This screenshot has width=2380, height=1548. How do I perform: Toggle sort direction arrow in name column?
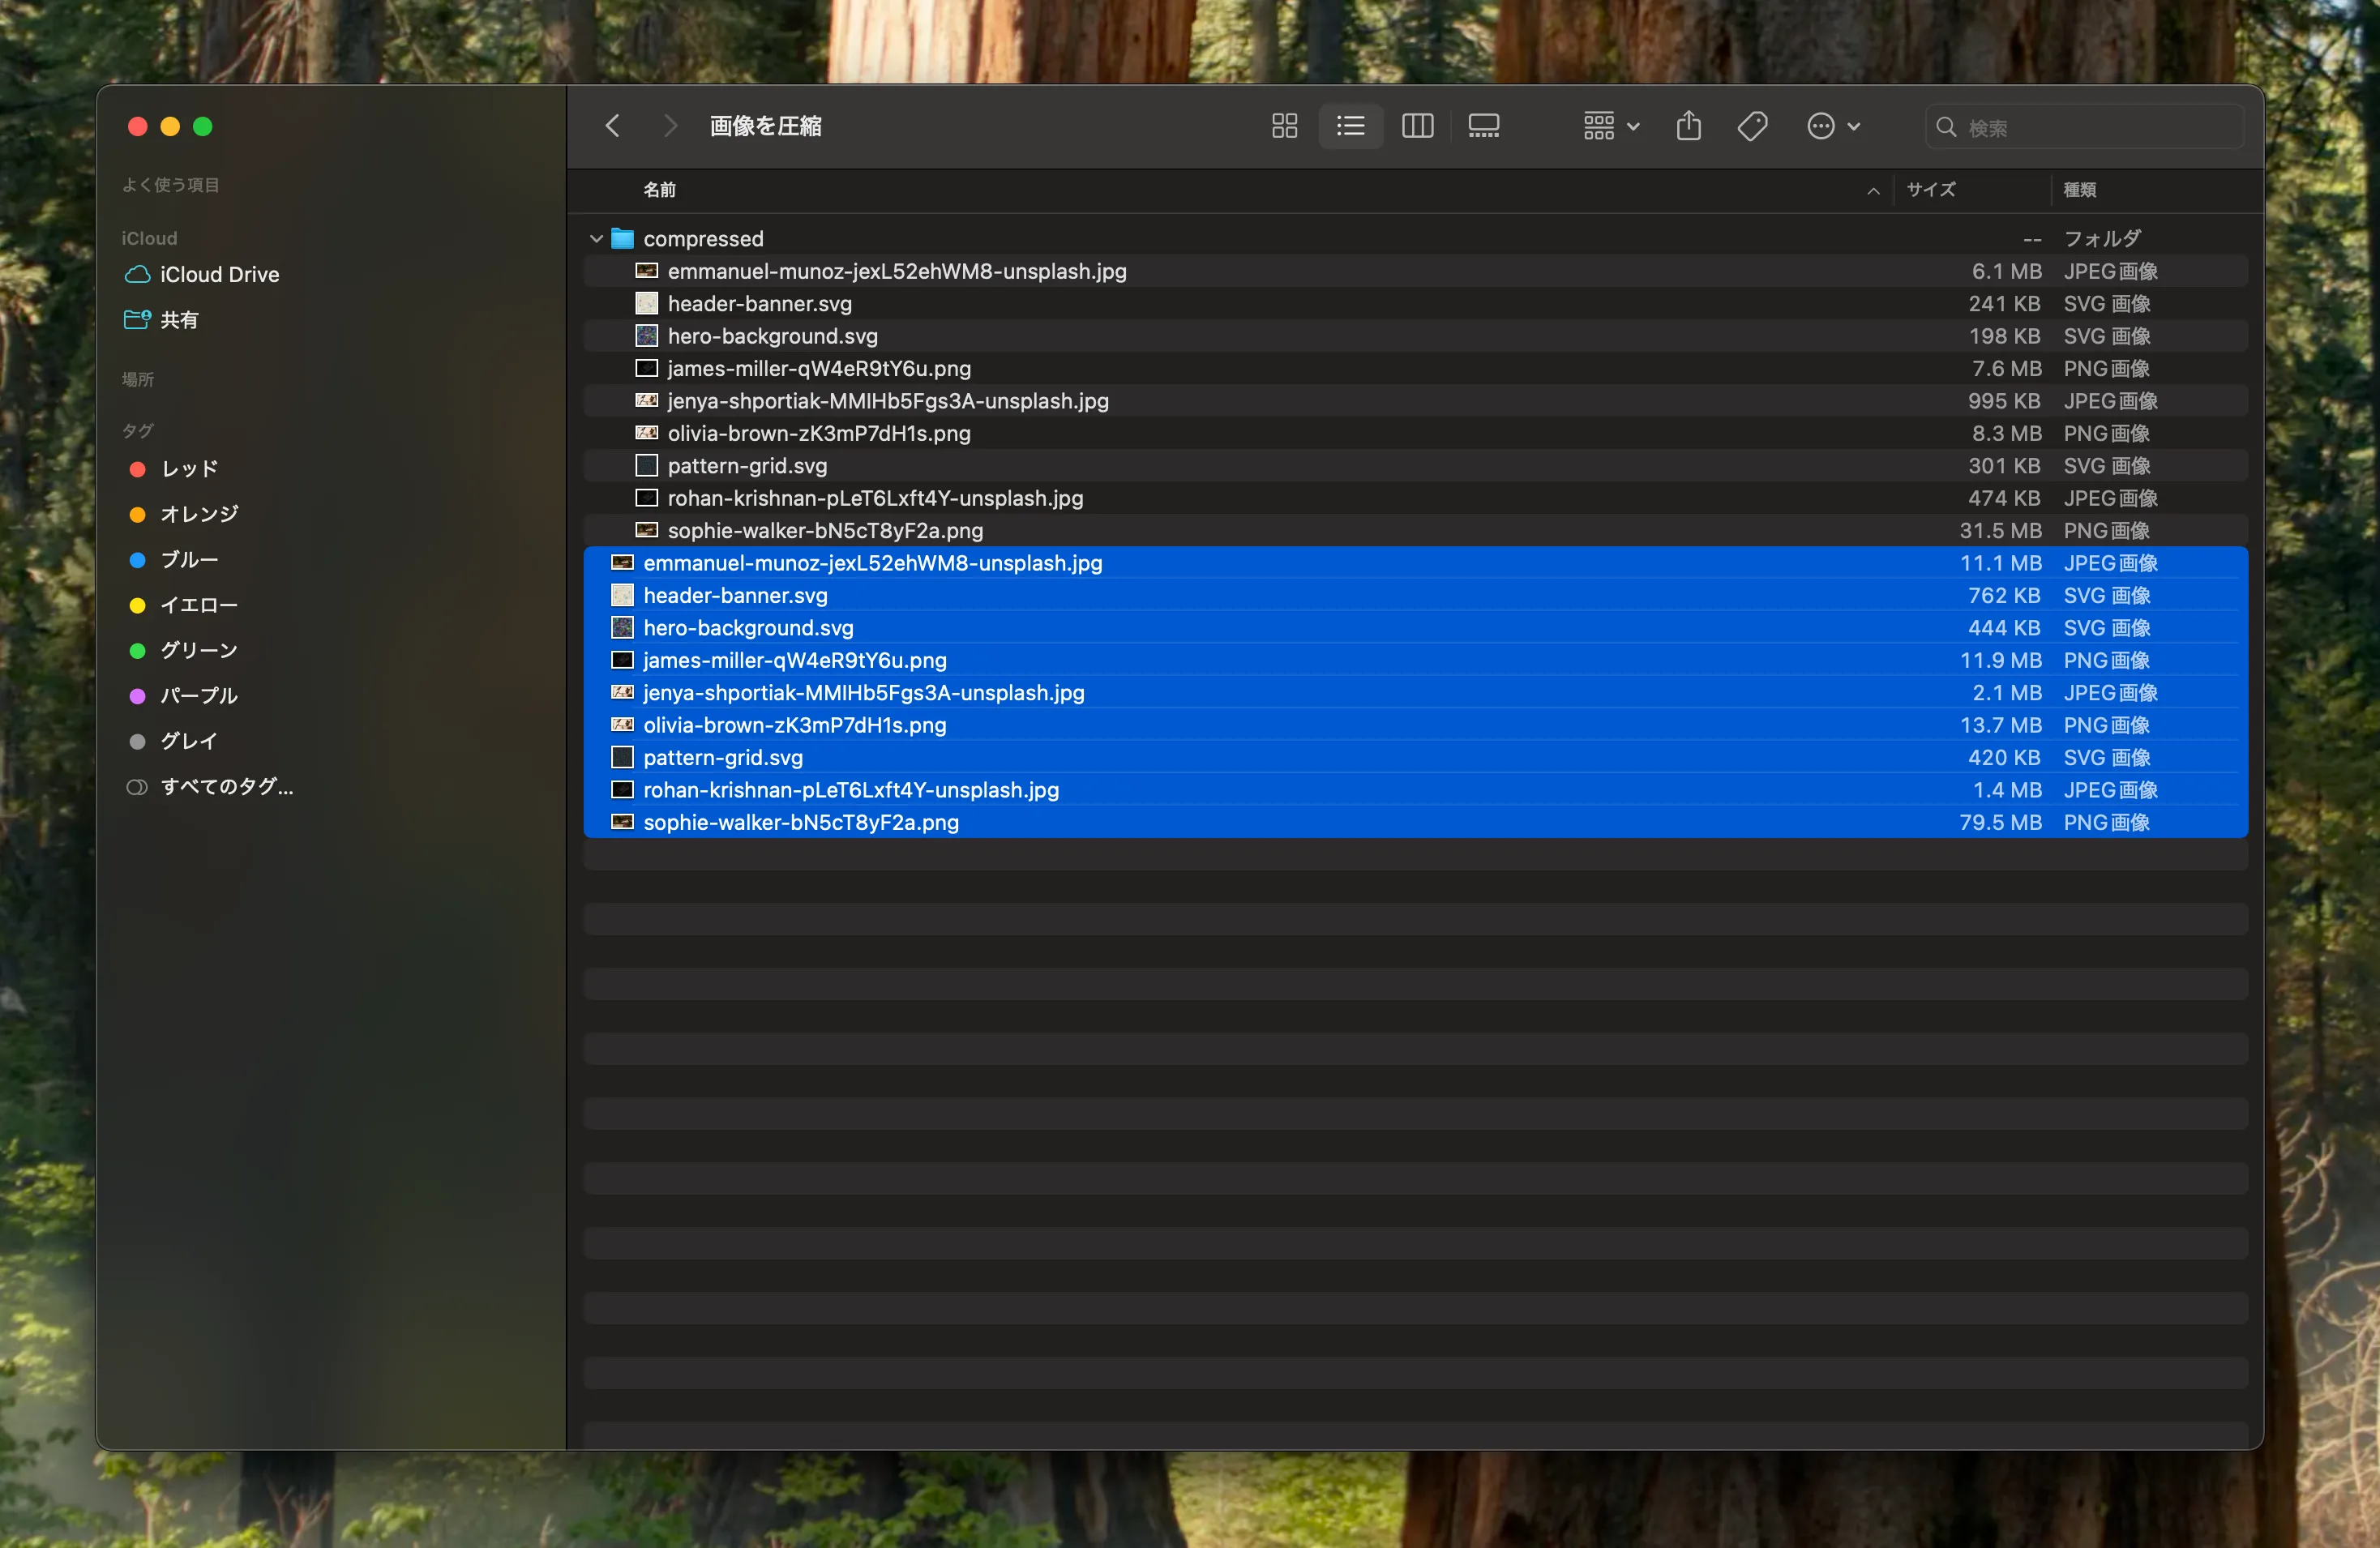tap(1873, 191)
